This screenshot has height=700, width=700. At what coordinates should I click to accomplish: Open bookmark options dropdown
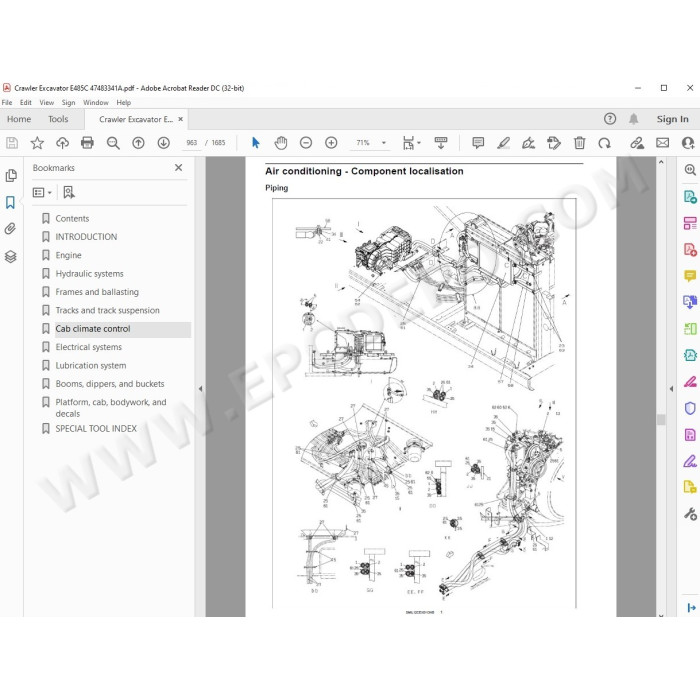coord(42,192)
